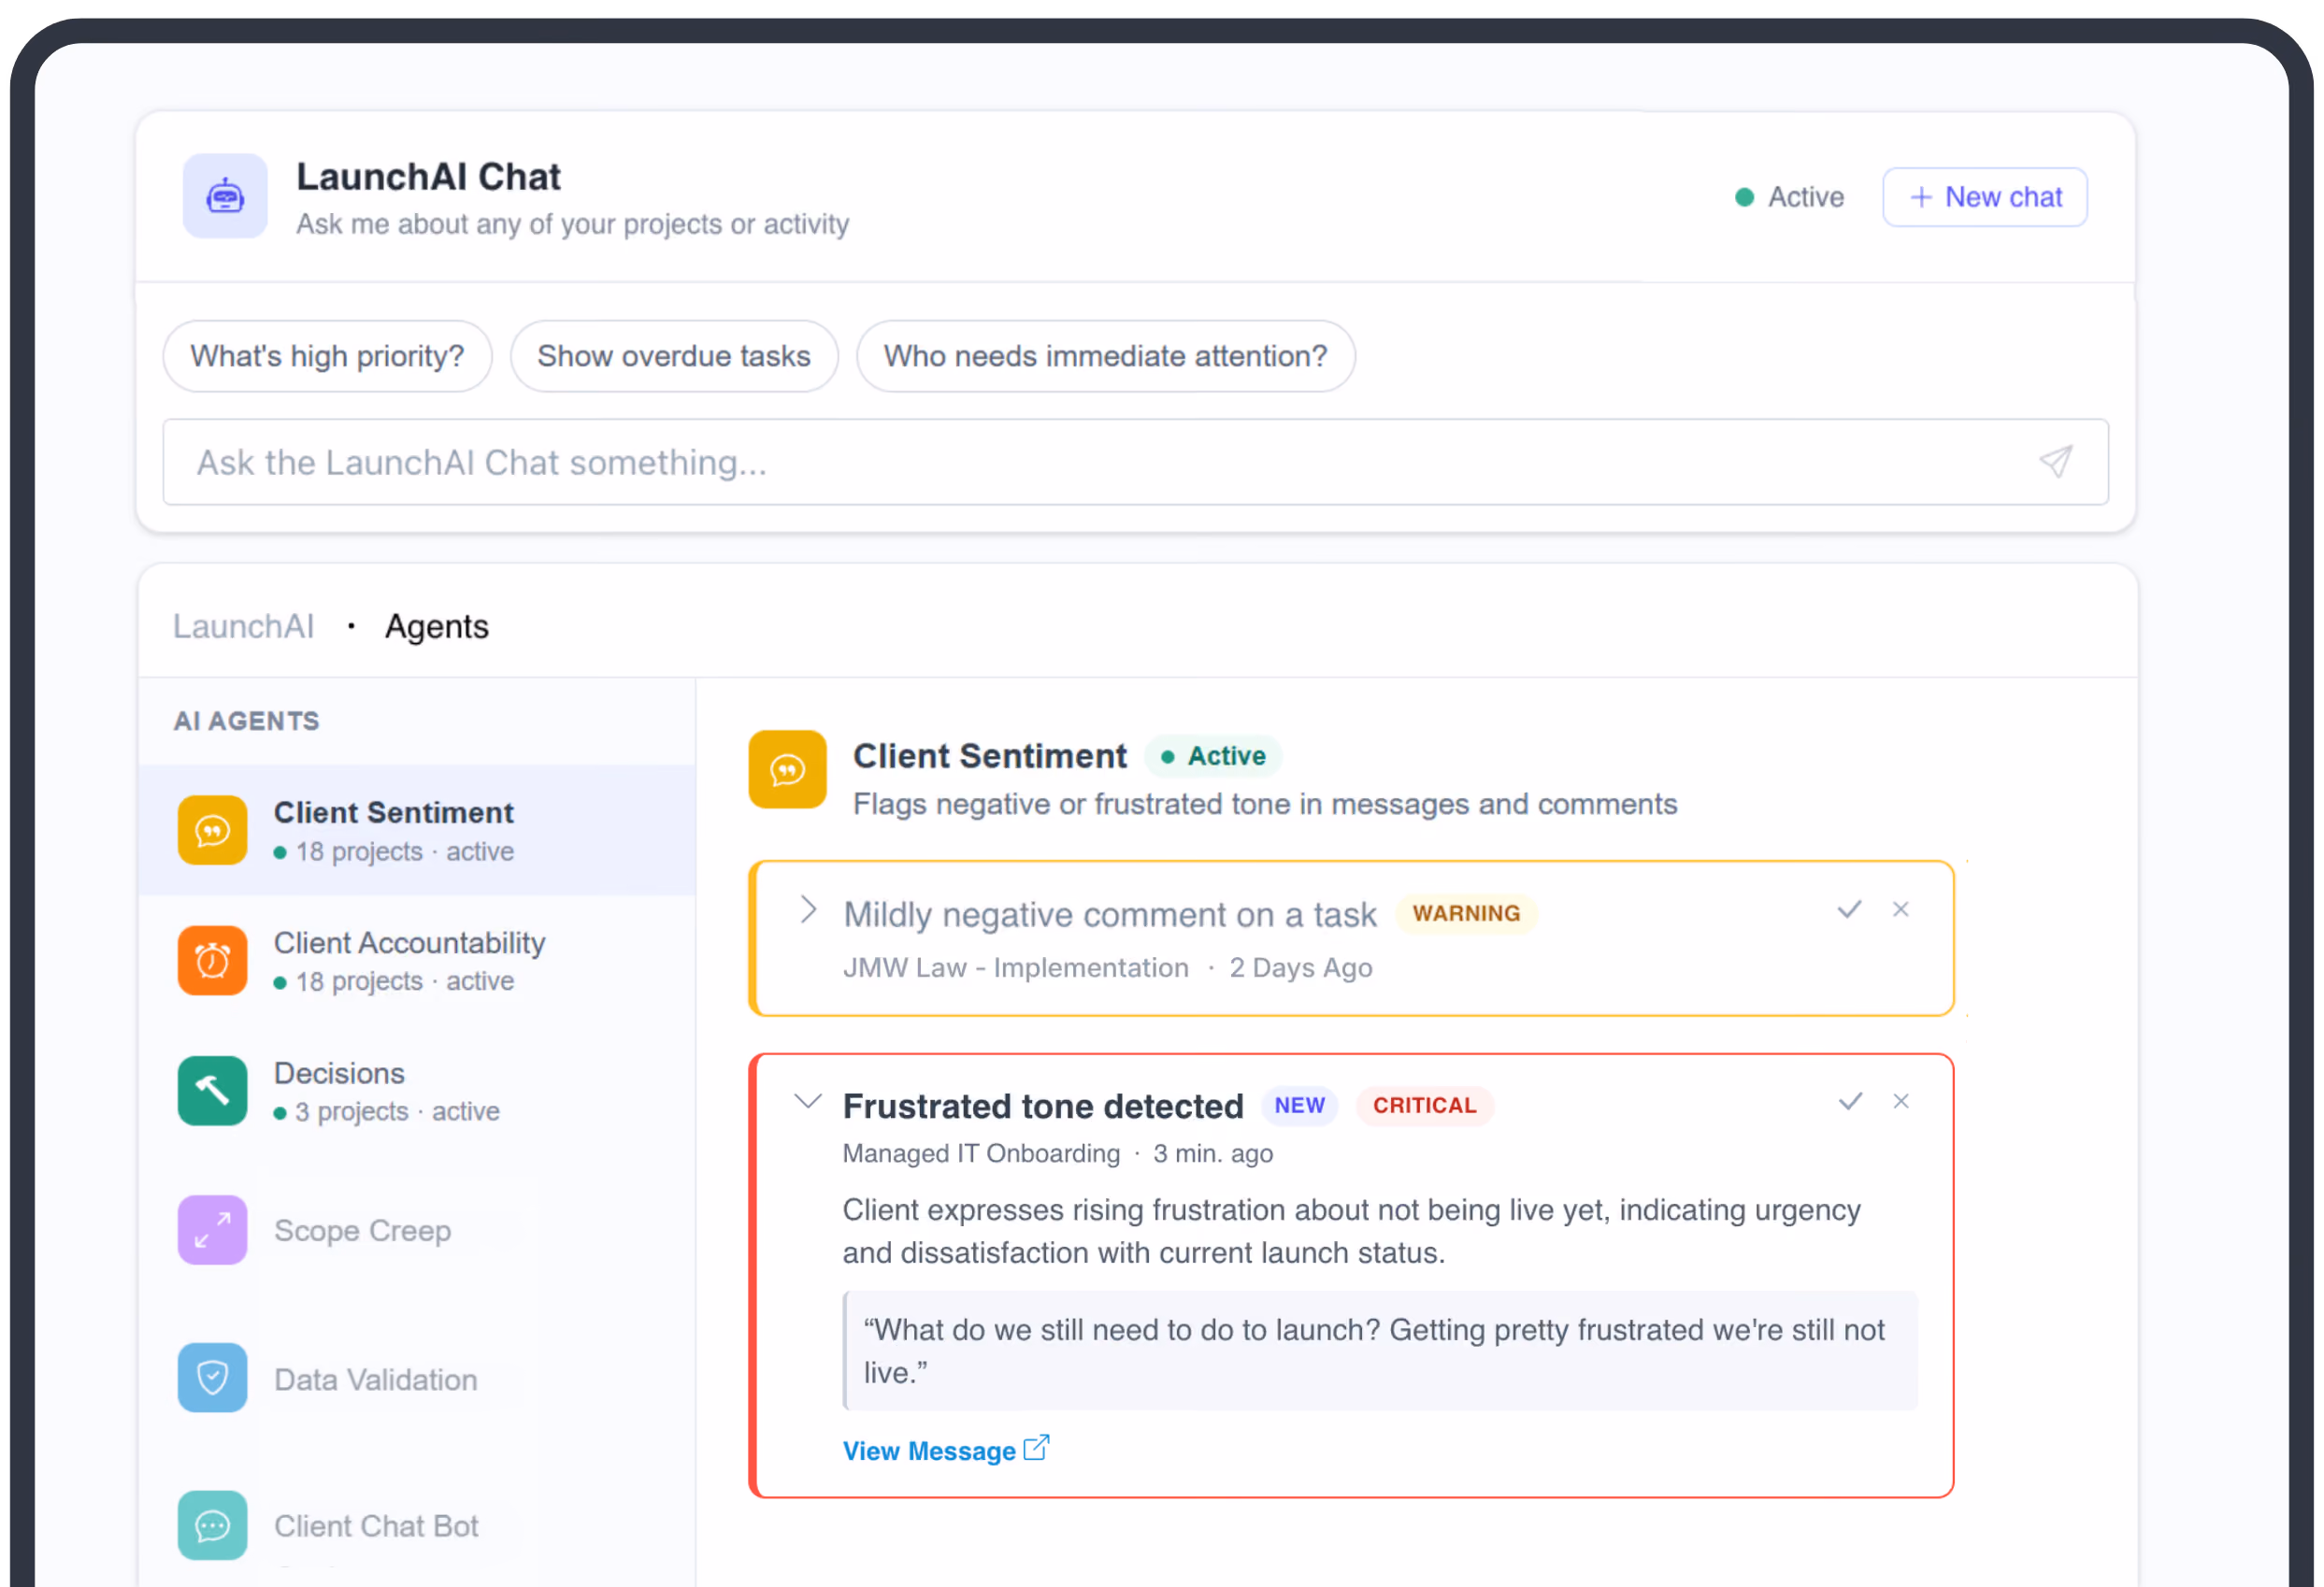Click the Client Chat Bot bubble icon
This screenshot has width=2324, height=1587.
tap(212, 1526)
